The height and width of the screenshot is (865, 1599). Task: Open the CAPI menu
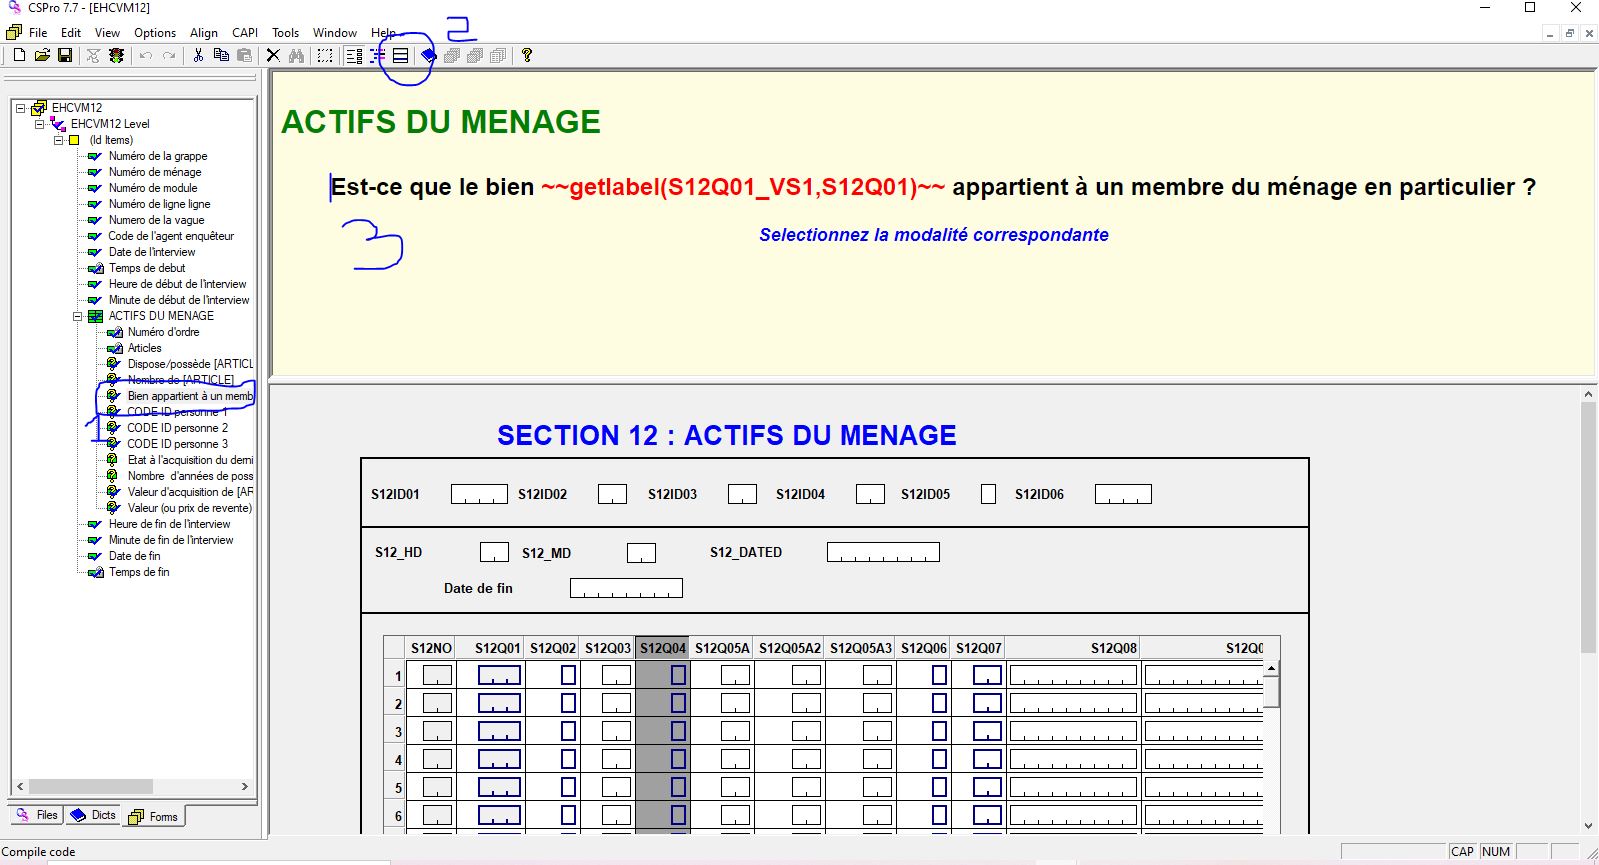[x=245, y=33]
